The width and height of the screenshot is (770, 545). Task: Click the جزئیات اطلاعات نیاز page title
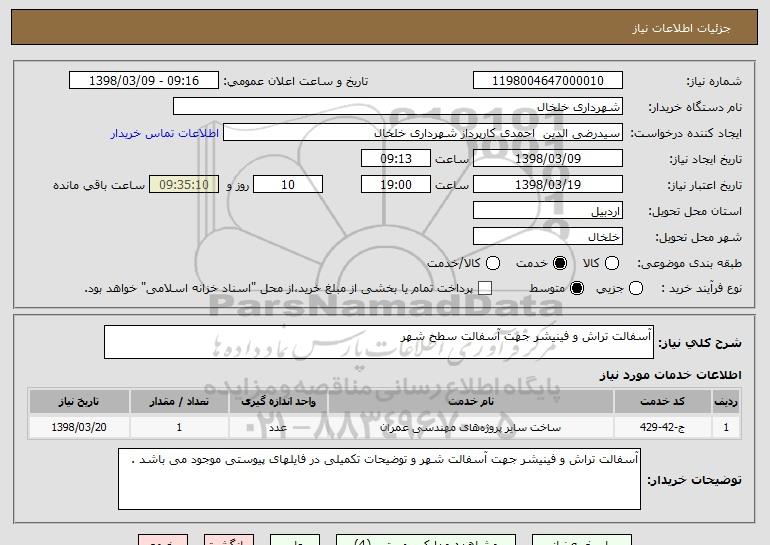click(x=681, y=28)
